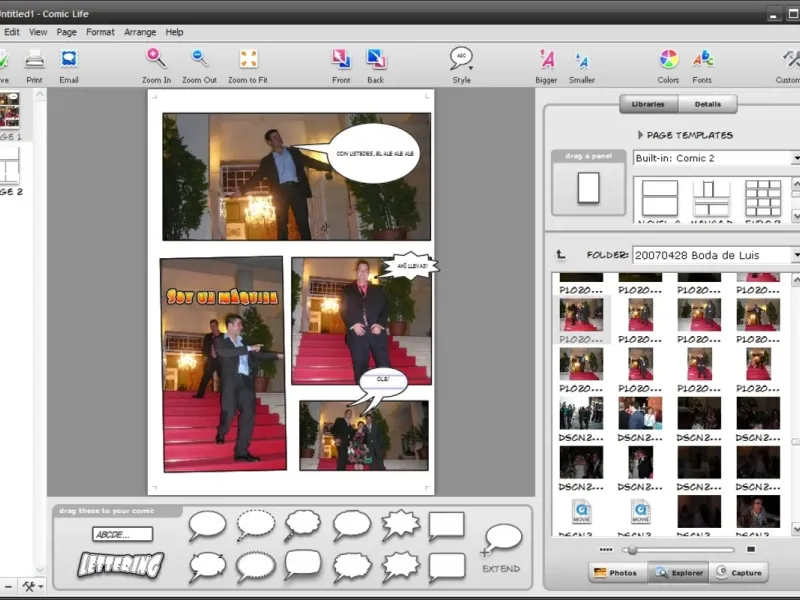Click the Zoom In magnifier icon
Viewport: 800px width, 600px height.
156,59
